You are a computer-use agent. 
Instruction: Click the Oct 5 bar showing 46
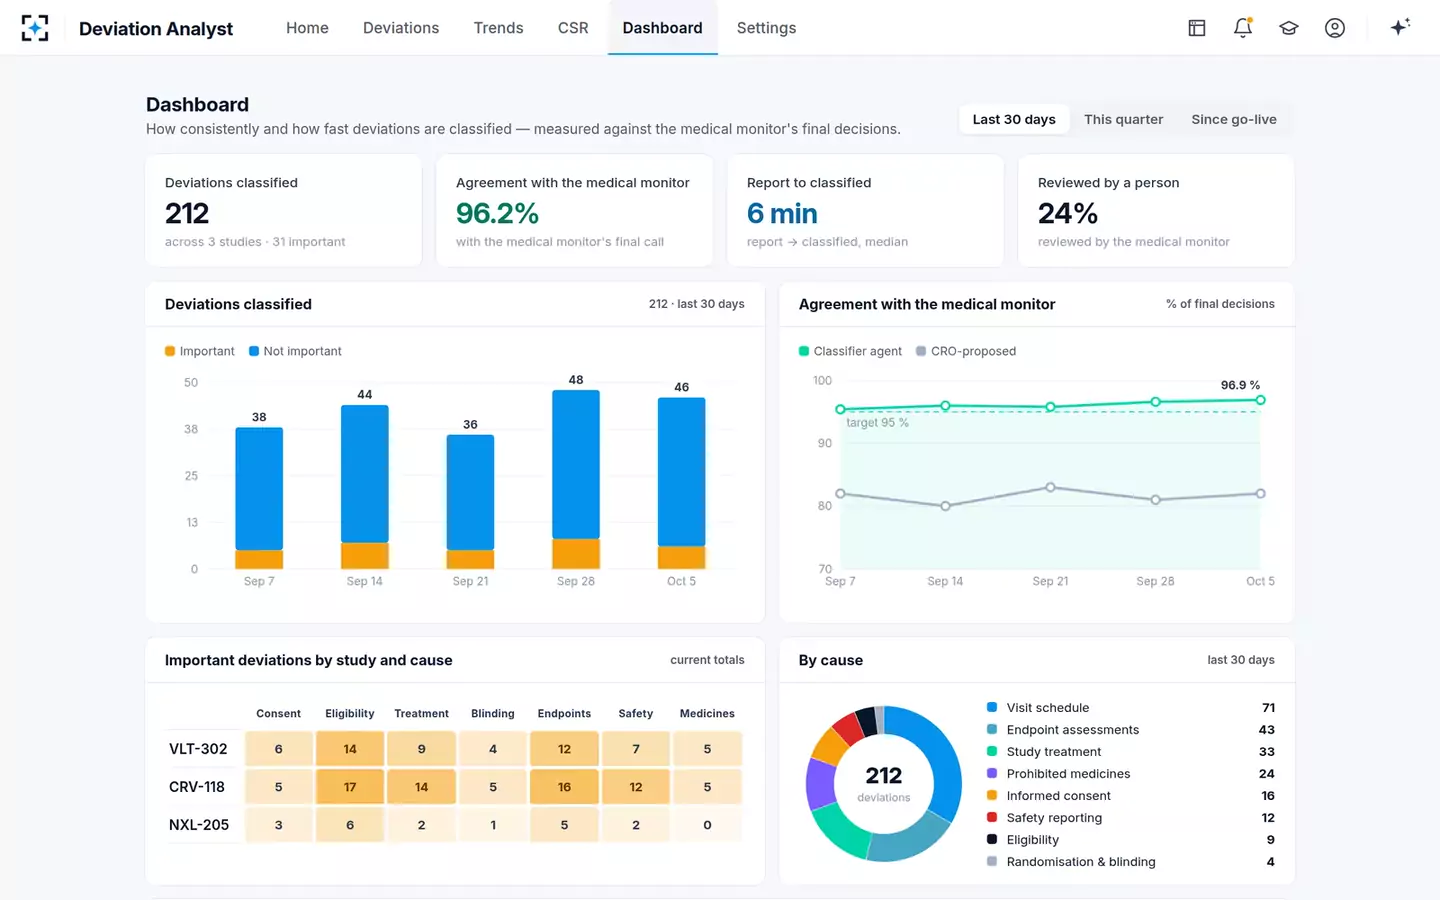coord(682,483)
